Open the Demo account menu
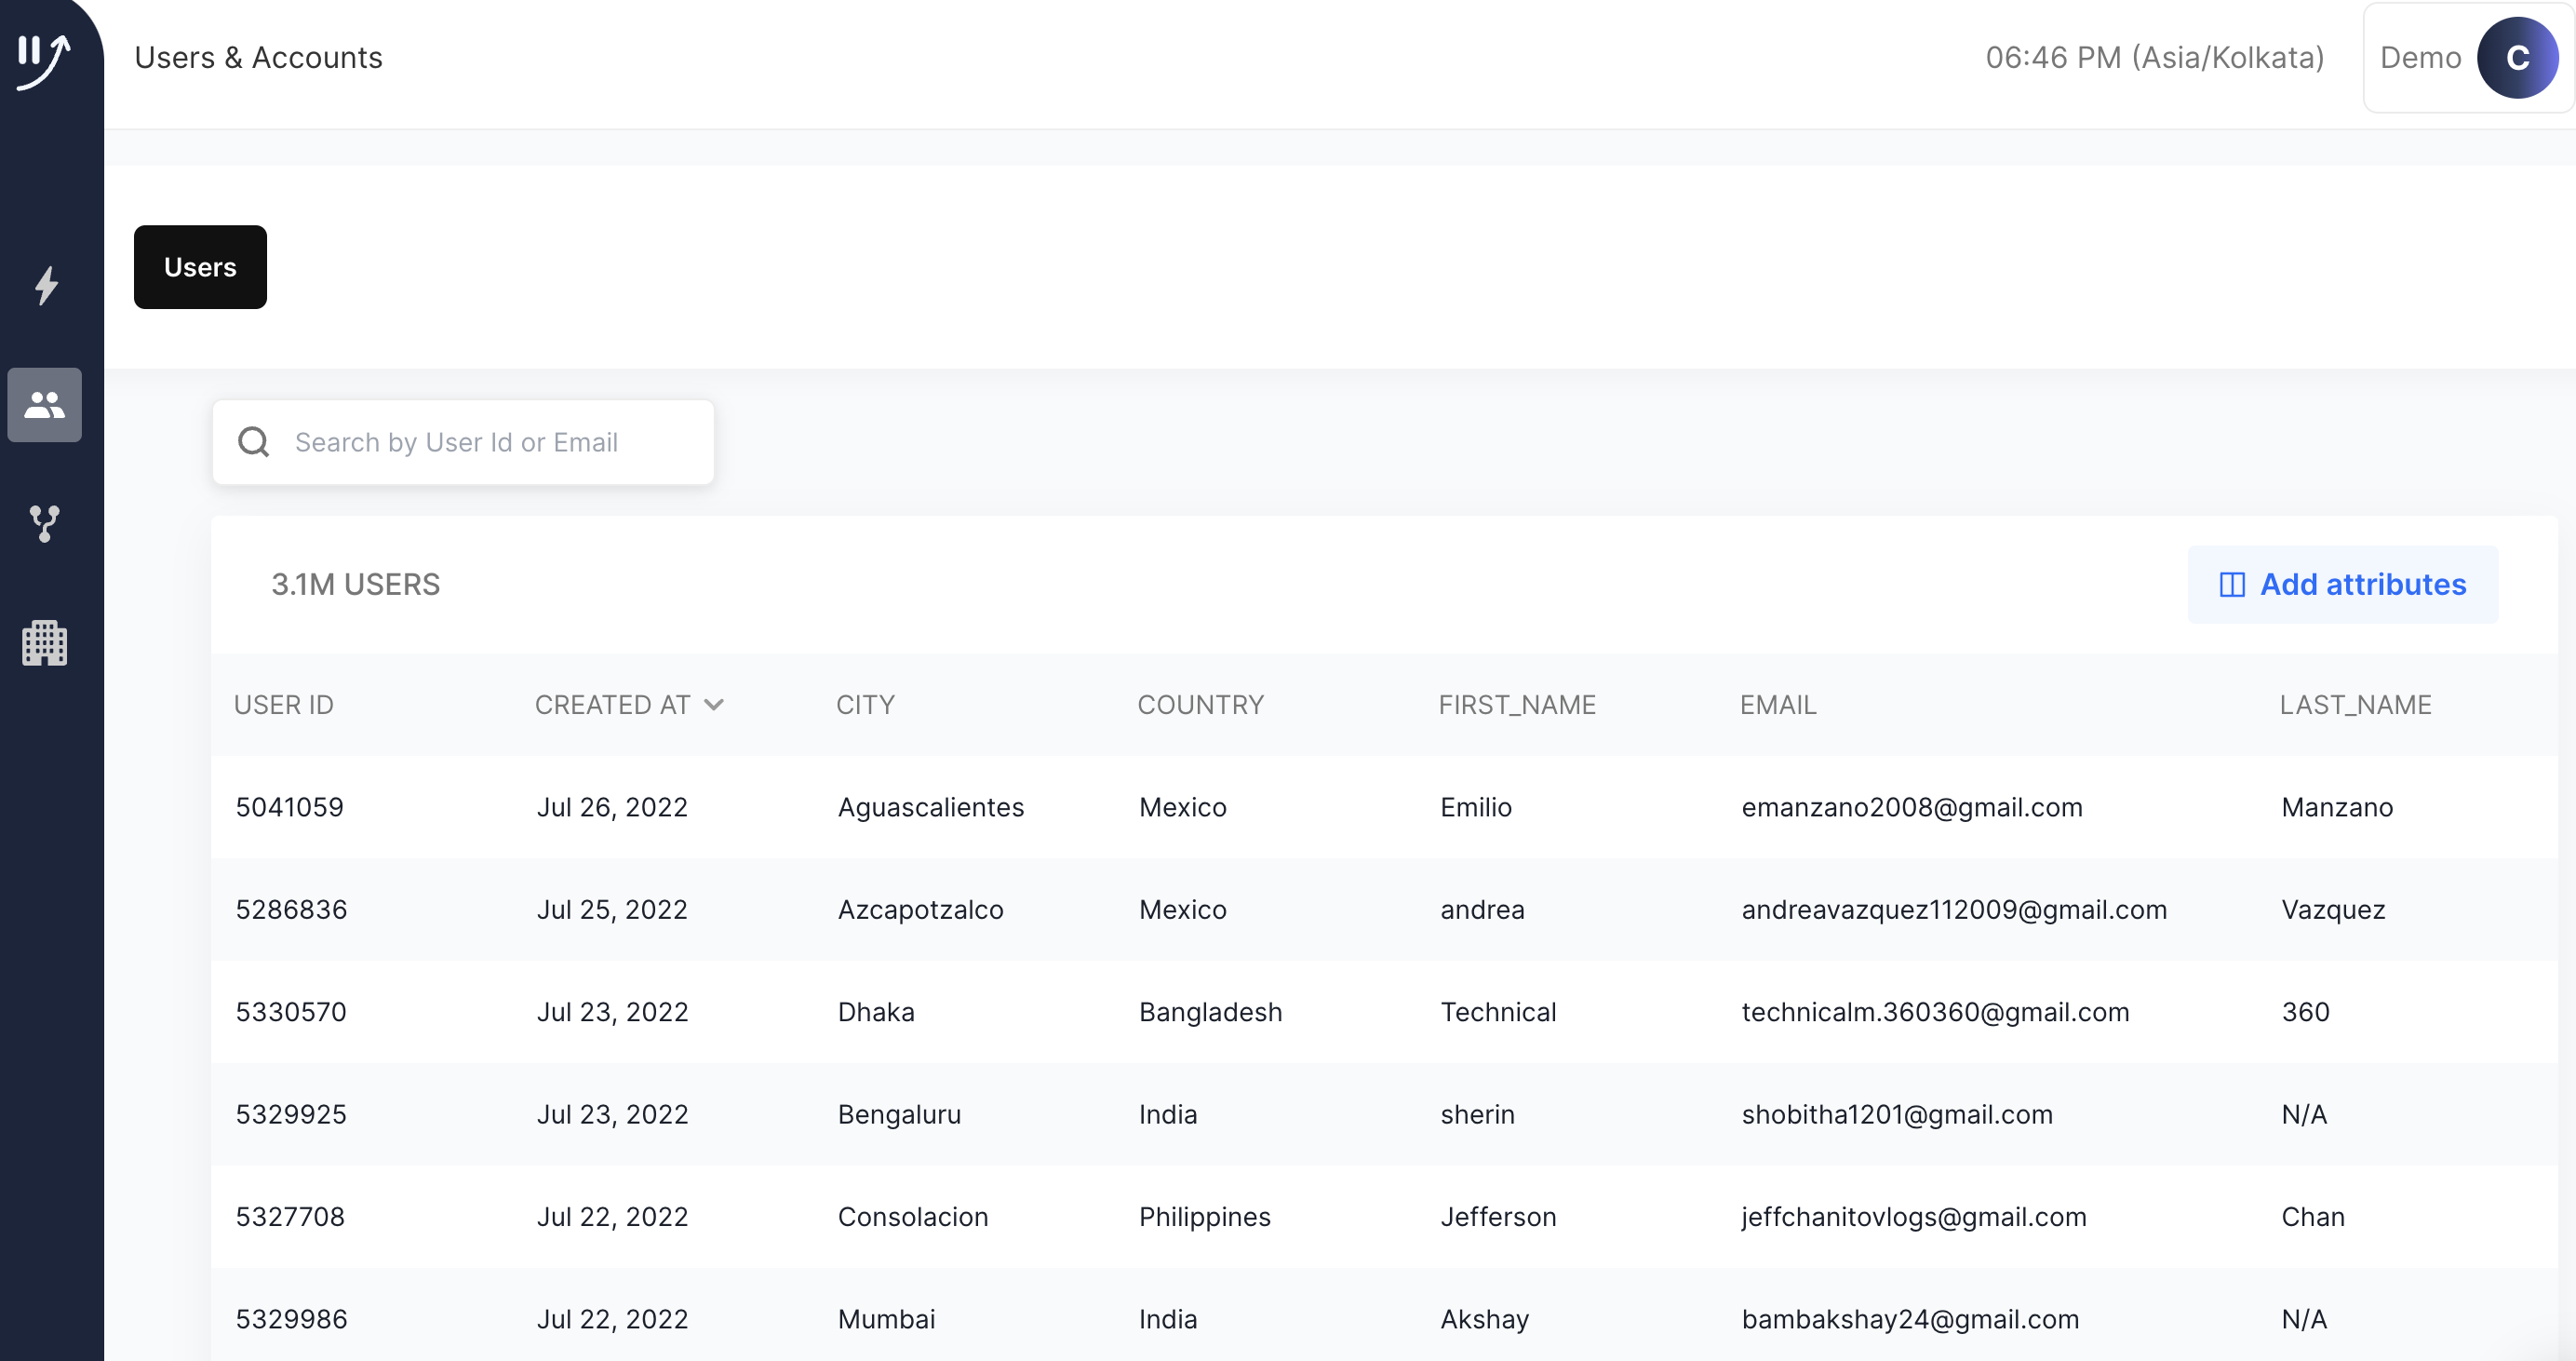2576x1361 pixels. (2419, 58)
